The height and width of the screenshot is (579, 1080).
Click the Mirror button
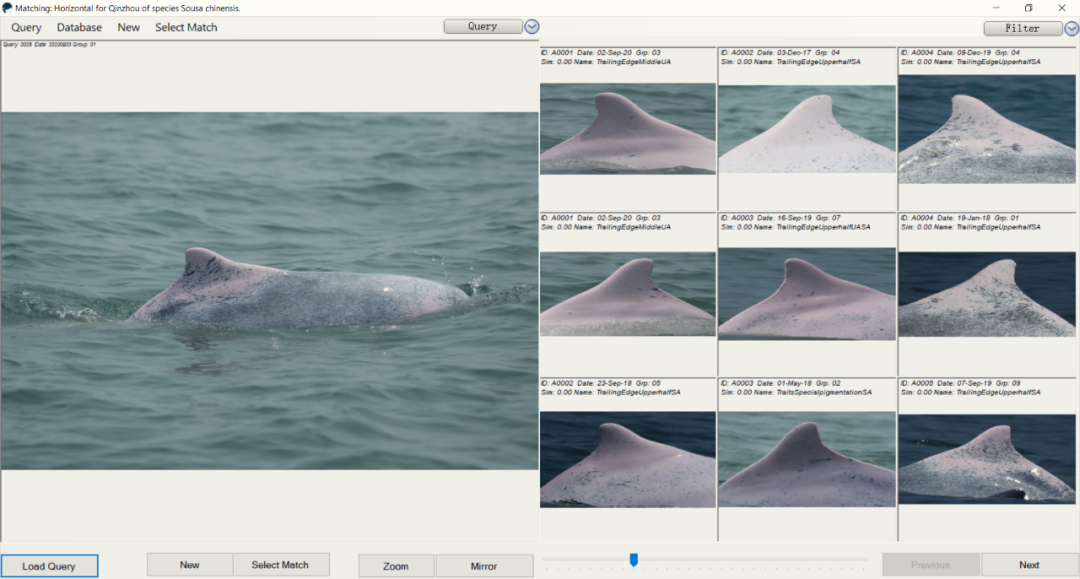[484, 566]
